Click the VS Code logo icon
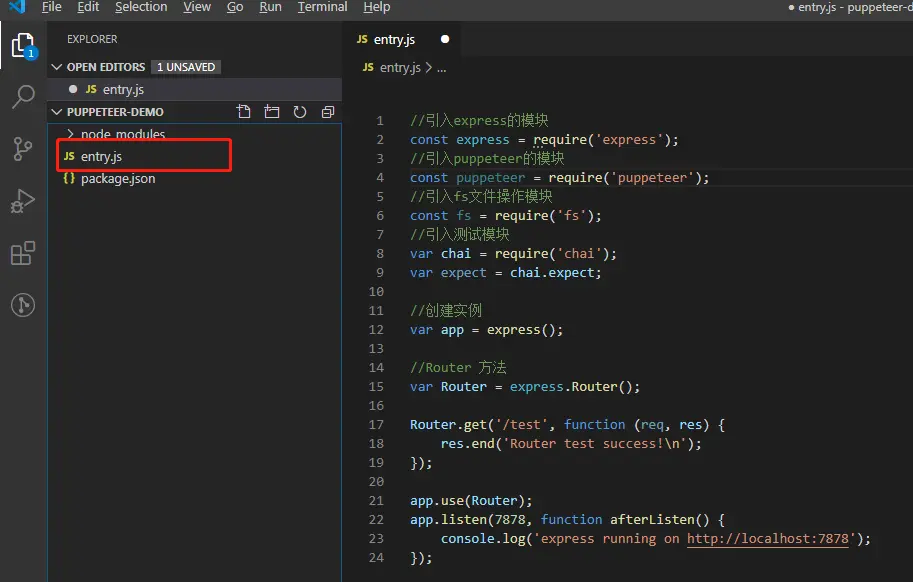The height and width of the screenshot is (582, 913). (17, 7)
